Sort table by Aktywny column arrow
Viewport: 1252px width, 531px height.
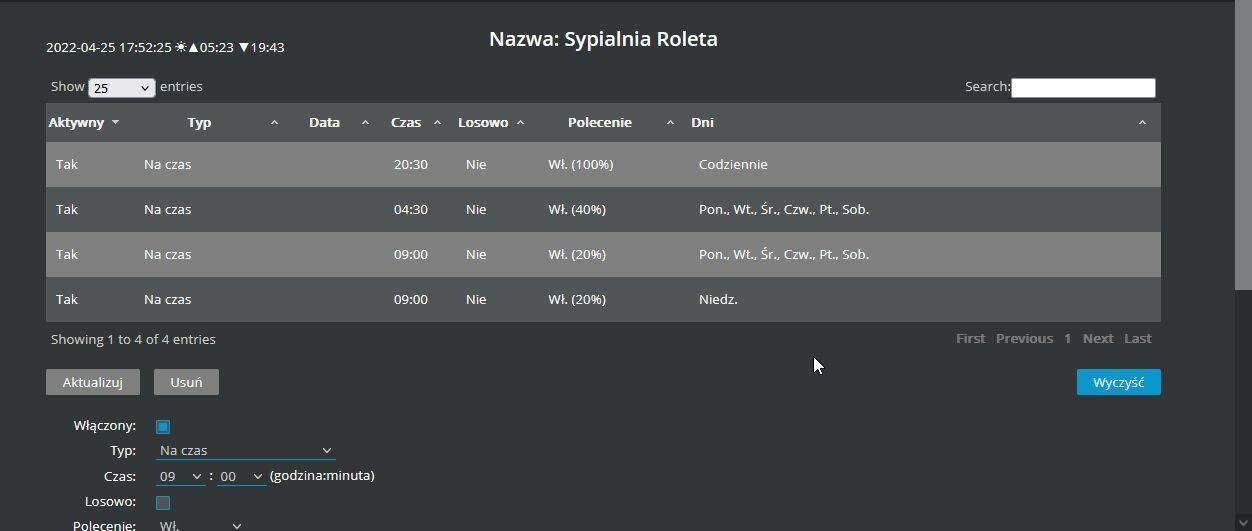coord(115,123)
